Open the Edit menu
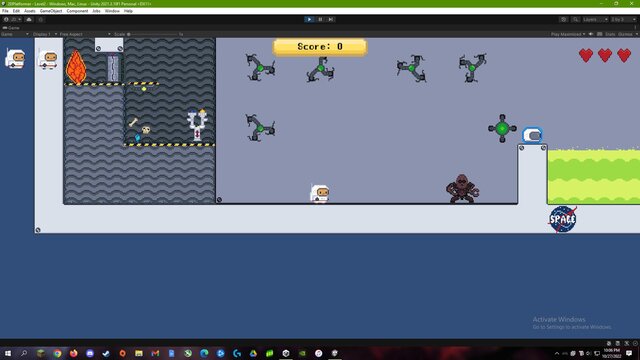 [16, 11]
